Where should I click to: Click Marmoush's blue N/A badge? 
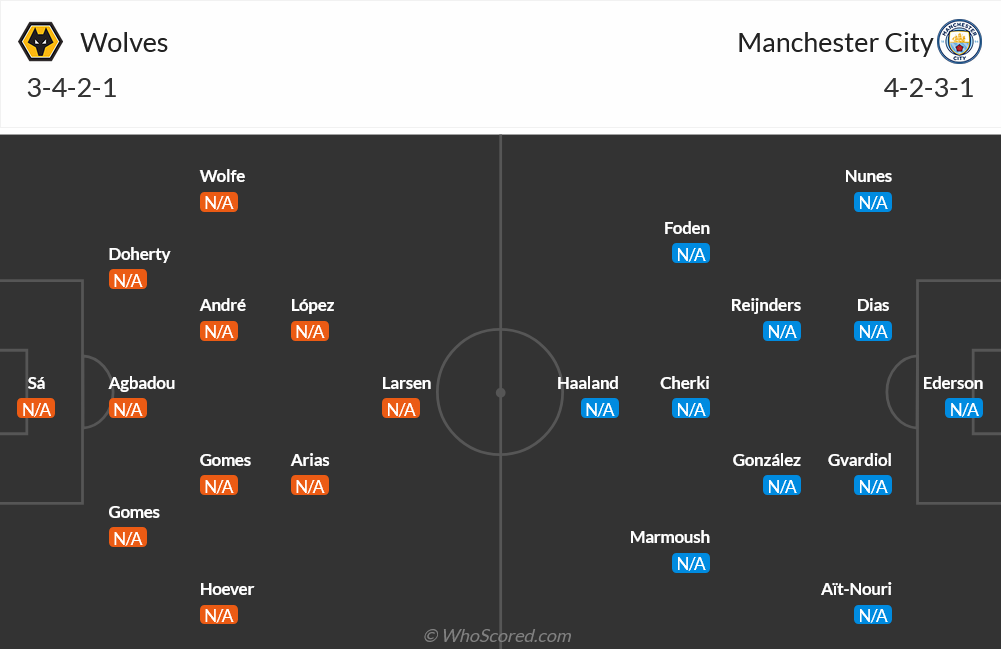click(x=691, y=563)
